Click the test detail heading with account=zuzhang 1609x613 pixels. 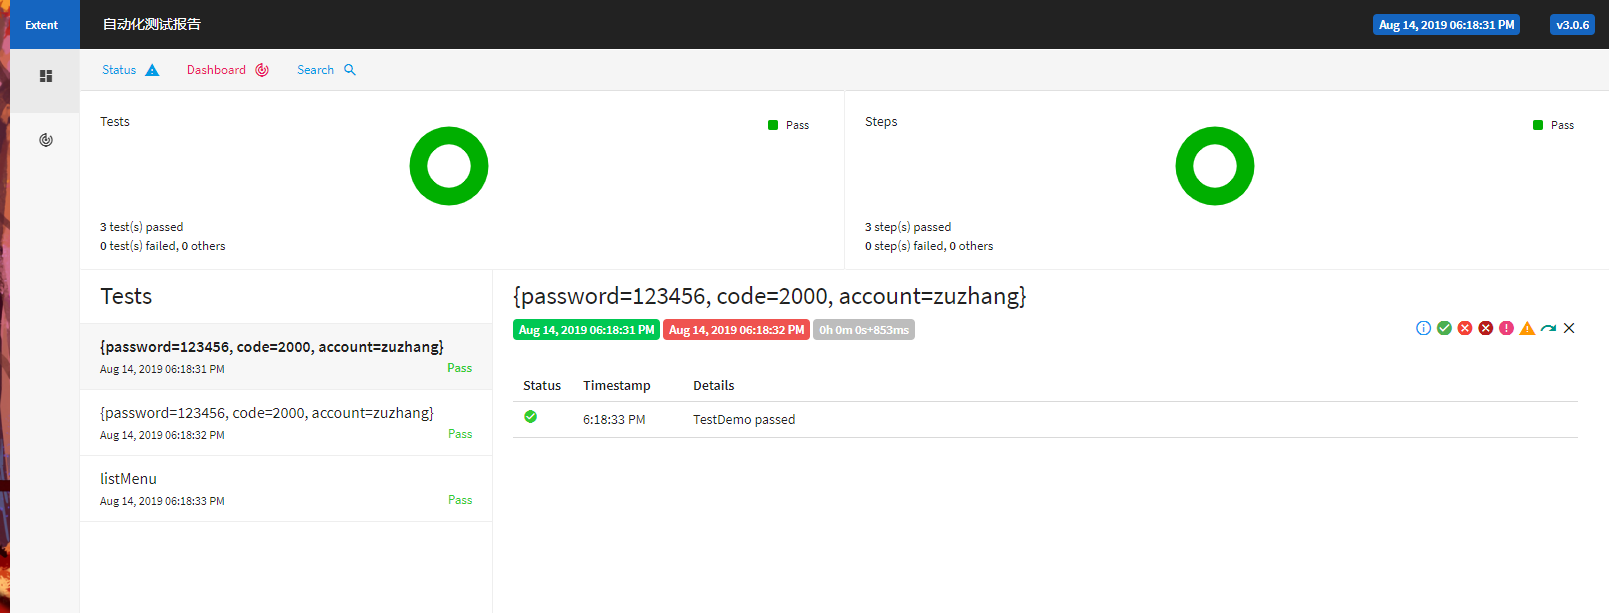click(770, 296)
